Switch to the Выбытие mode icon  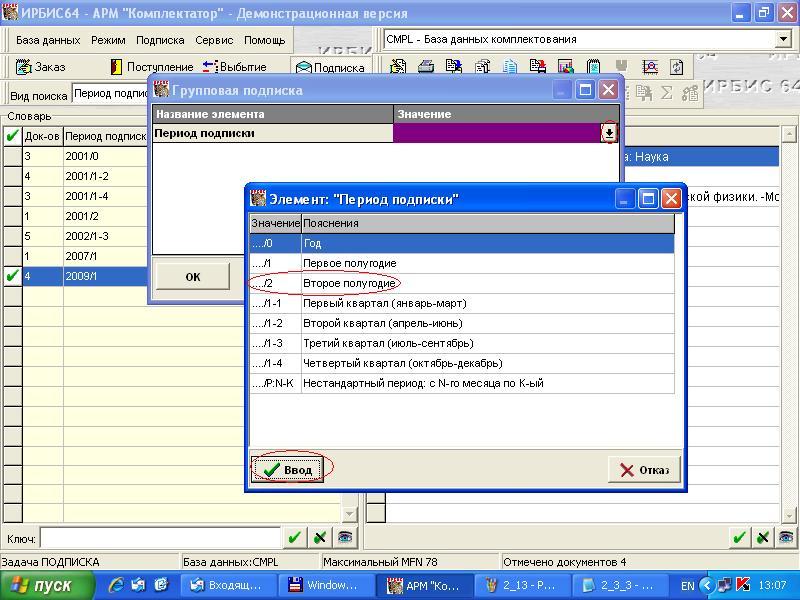(x=234, y=67)
